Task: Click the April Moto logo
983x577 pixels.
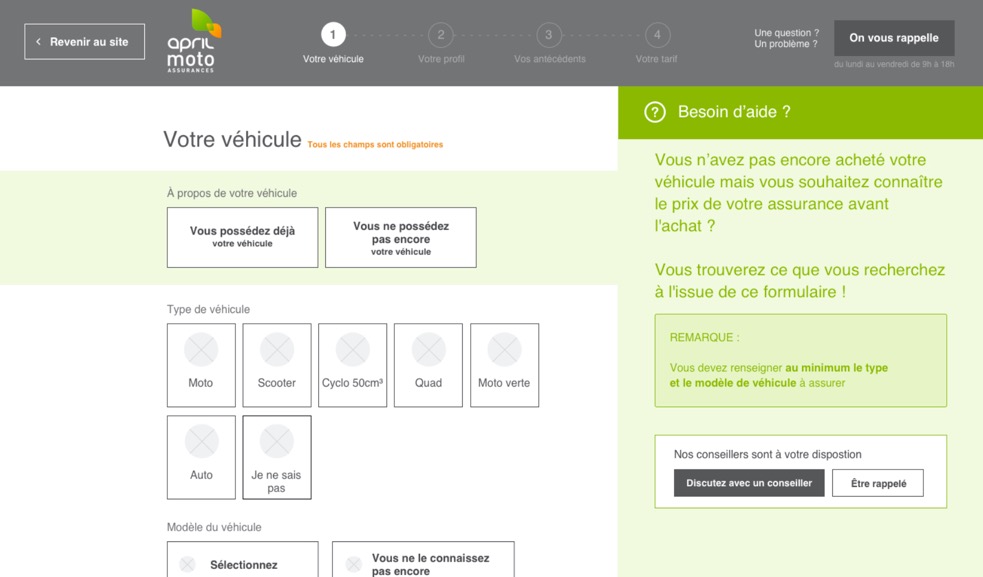Action: click(192, 41)
